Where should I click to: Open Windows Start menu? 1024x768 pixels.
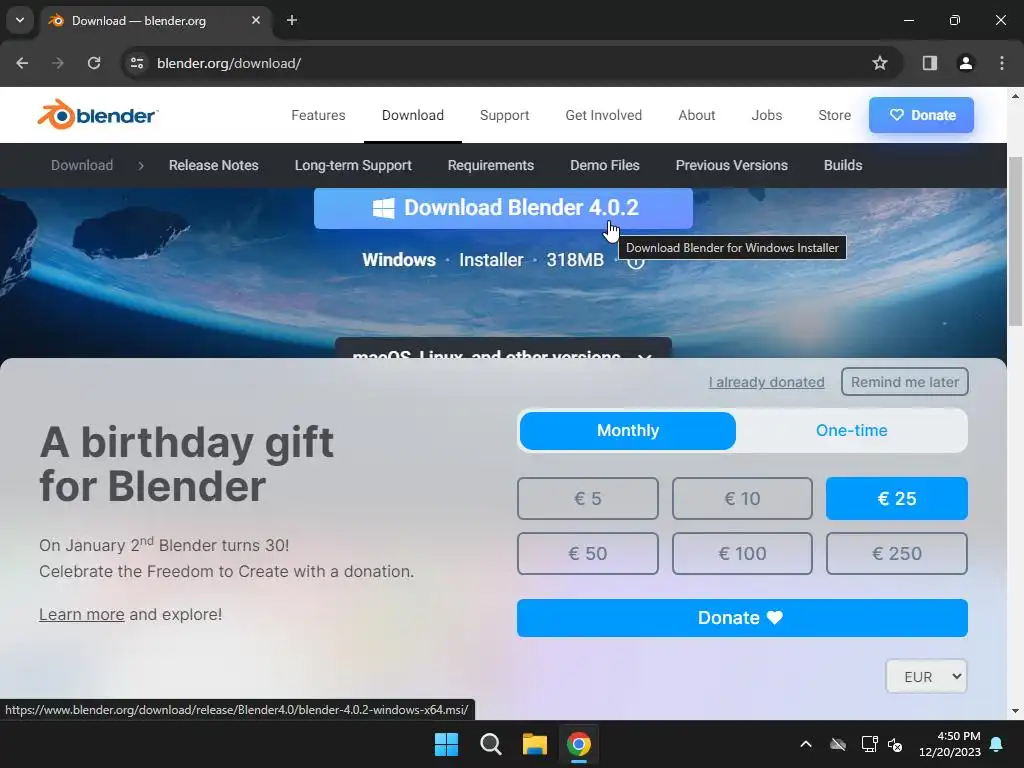447,744
